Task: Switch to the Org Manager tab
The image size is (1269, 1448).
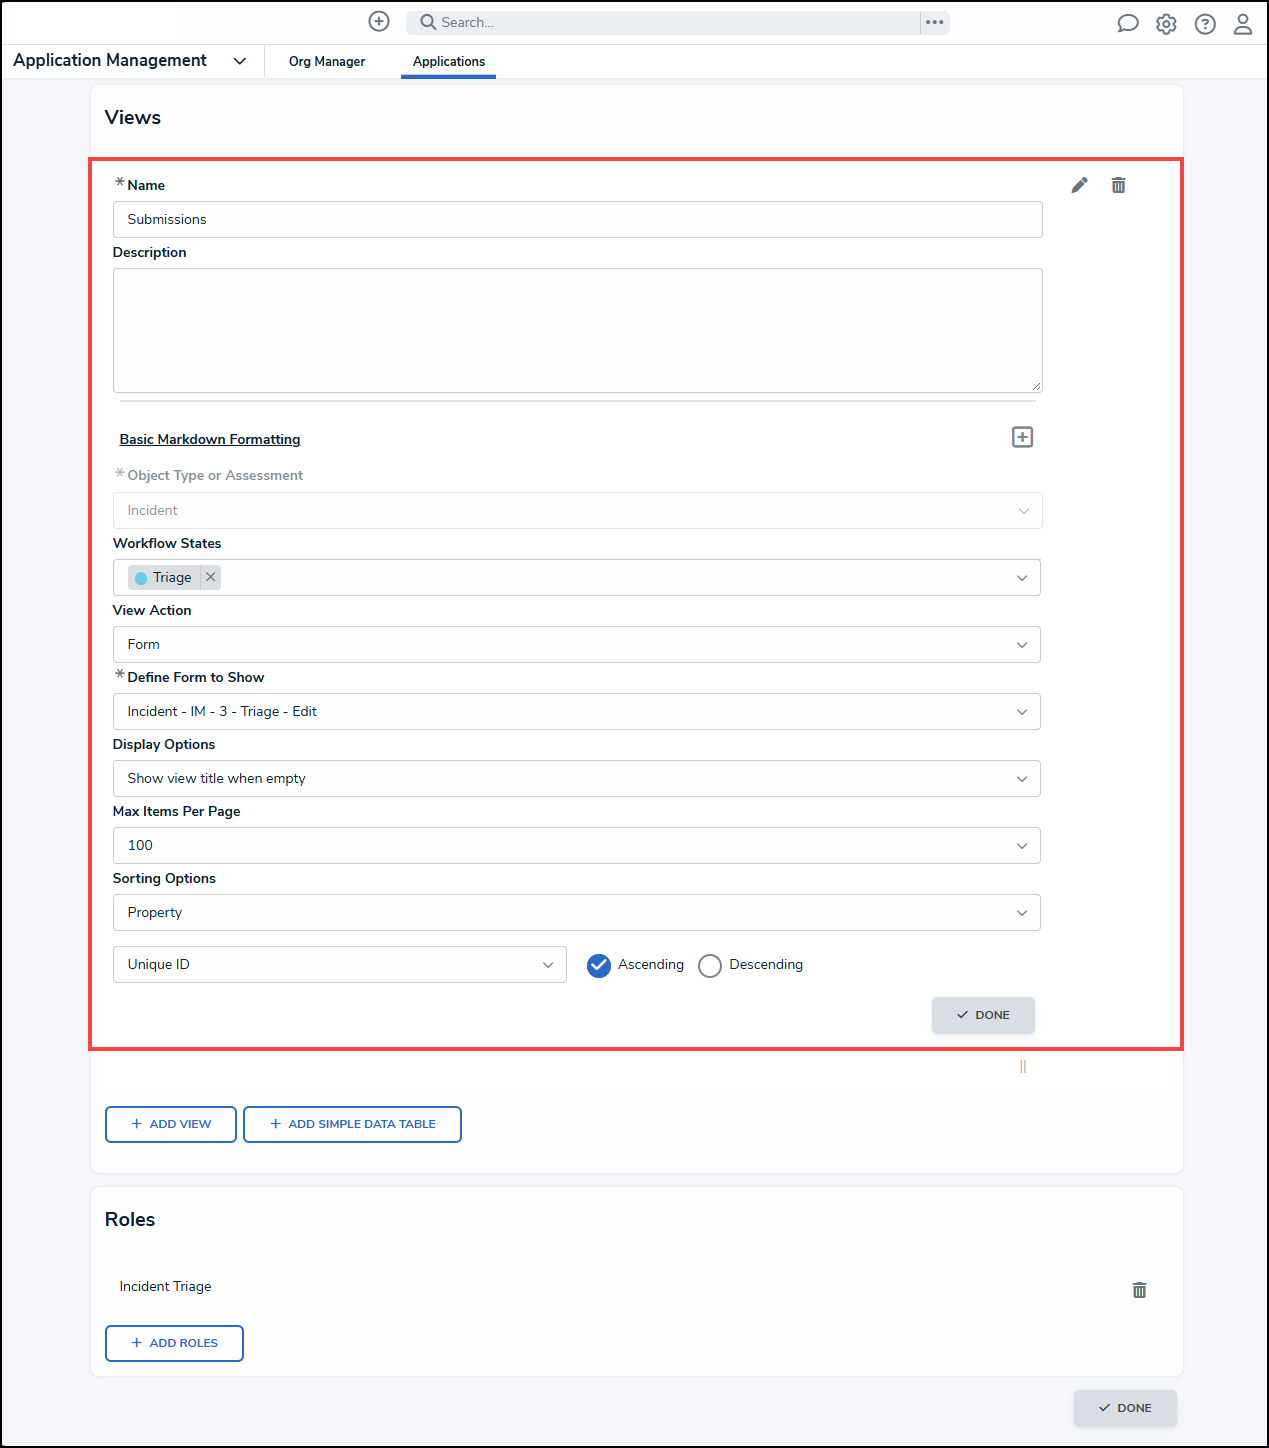Action: pyautogui.click(x=327, y=62)
